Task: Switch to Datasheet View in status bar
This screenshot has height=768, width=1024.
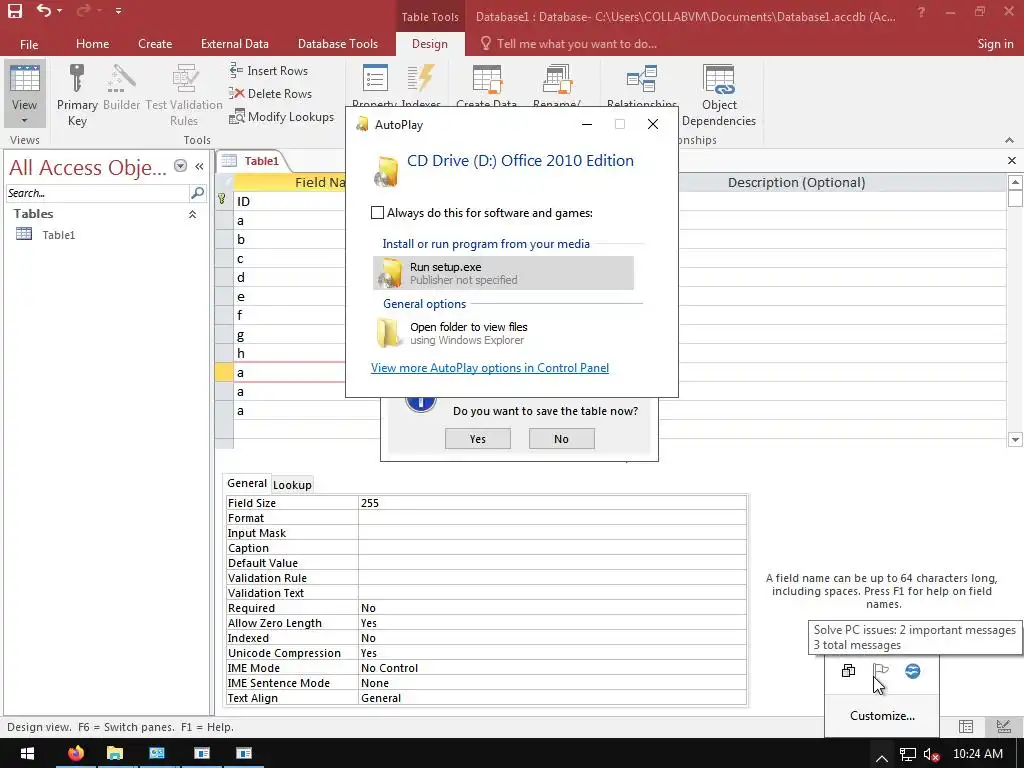Action: (966, 726)
